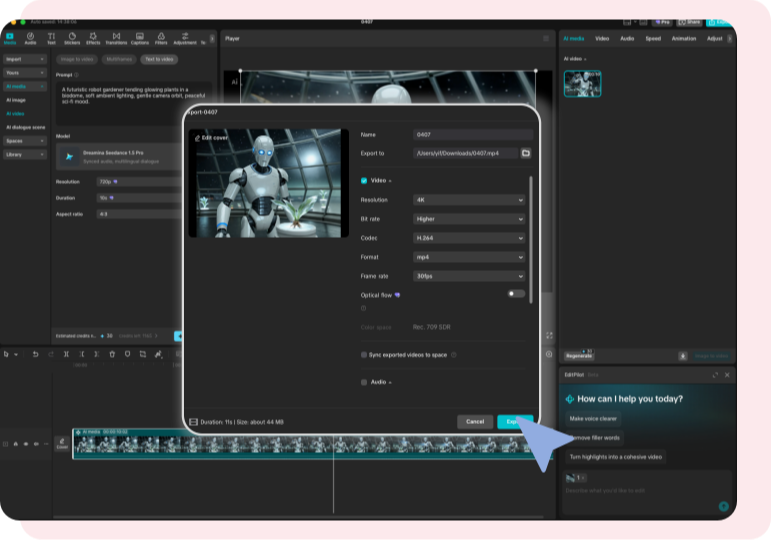Click Edit cover on preview thumbnail
The width and height of the screenshot is (772, 541).
[x=212, y=137]
